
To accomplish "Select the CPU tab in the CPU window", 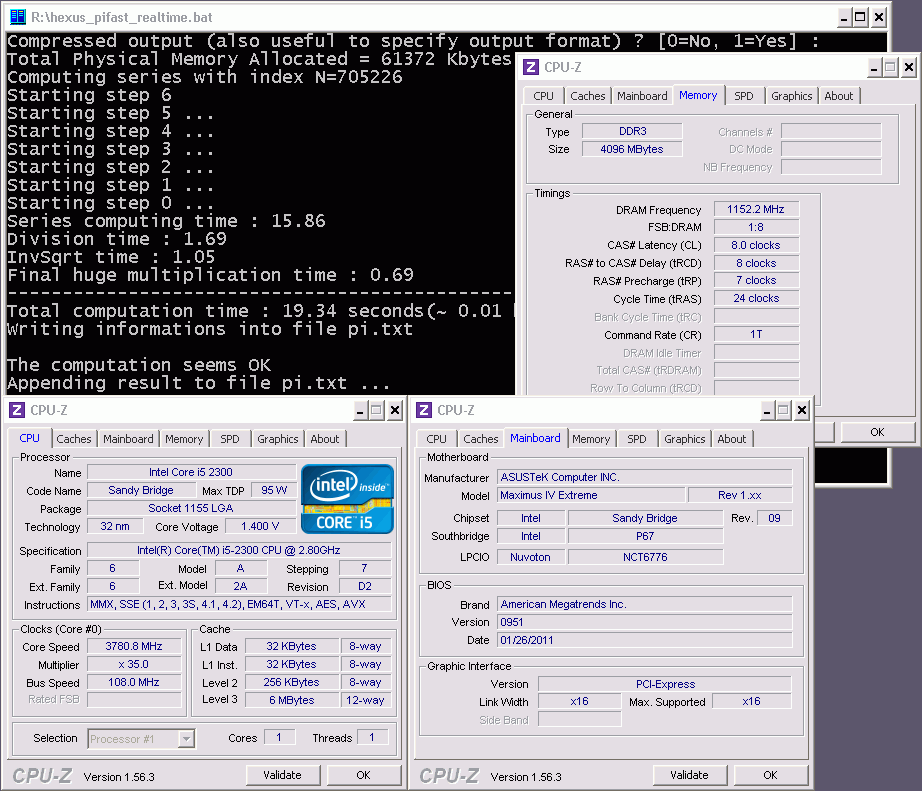I will coord(29,438).
